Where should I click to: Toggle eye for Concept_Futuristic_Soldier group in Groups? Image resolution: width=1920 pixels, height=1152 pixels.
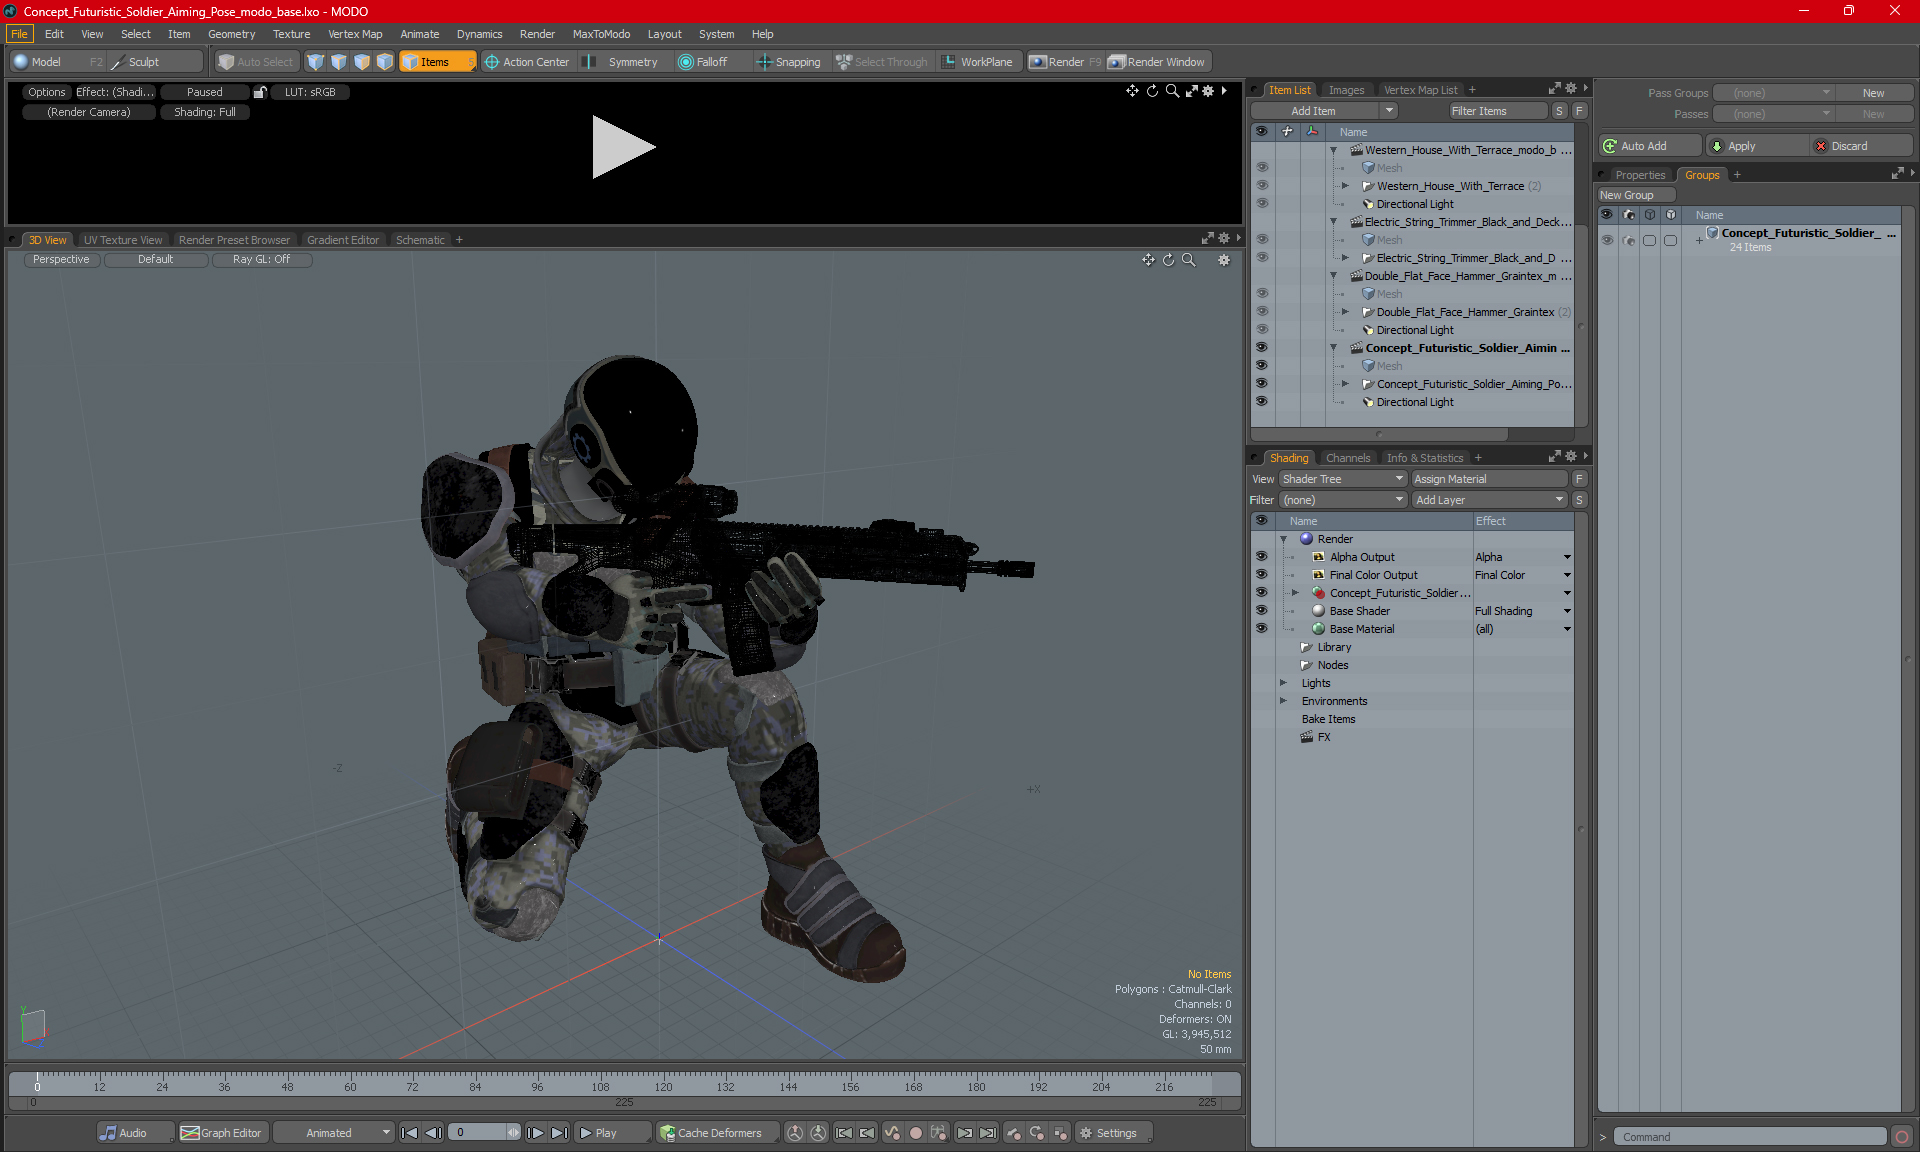(1607, 240)
